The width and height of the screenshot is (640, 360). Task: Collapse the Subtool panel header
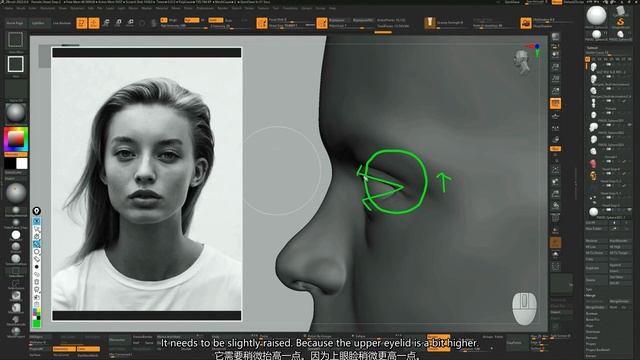[593, 48]
